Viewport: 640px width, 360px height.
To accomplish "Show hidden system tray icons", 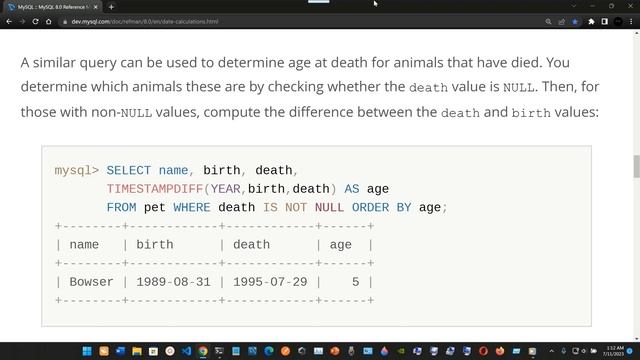I will tap(551, 351).
